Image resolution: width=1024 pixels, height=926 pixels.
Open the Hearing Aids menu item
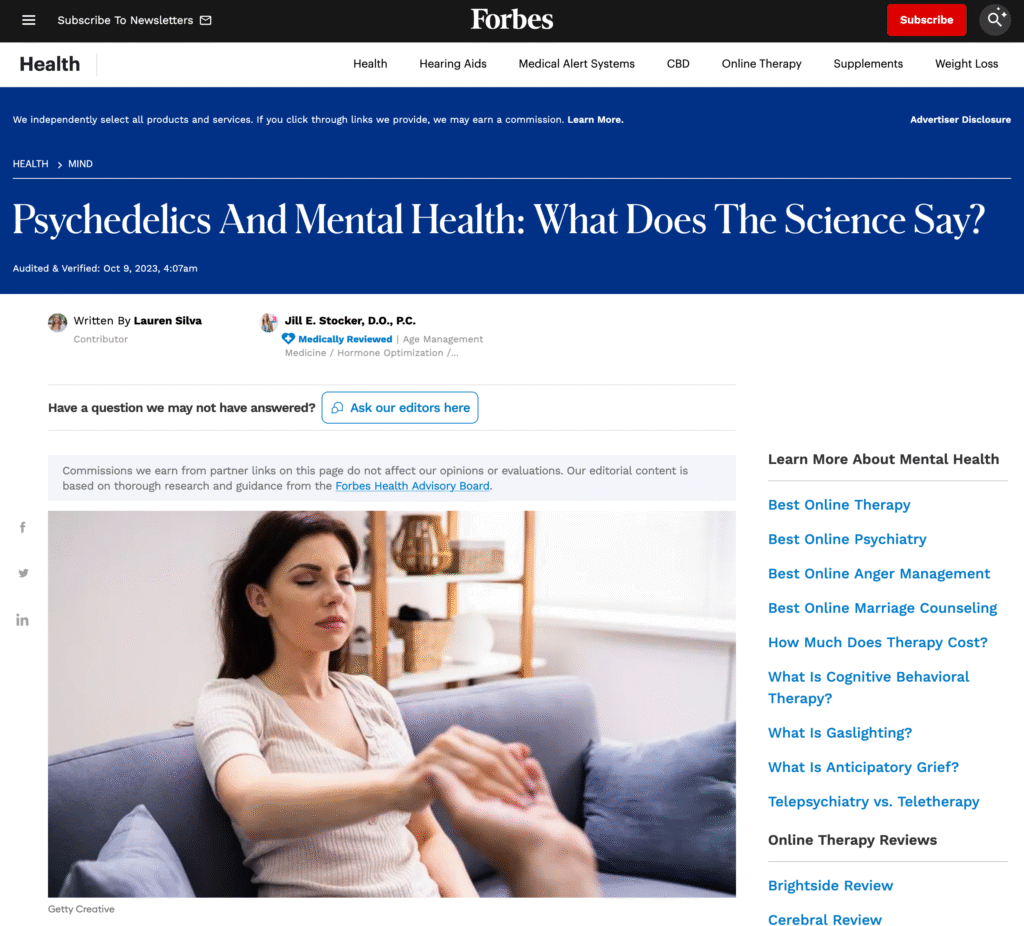point(453,64)
